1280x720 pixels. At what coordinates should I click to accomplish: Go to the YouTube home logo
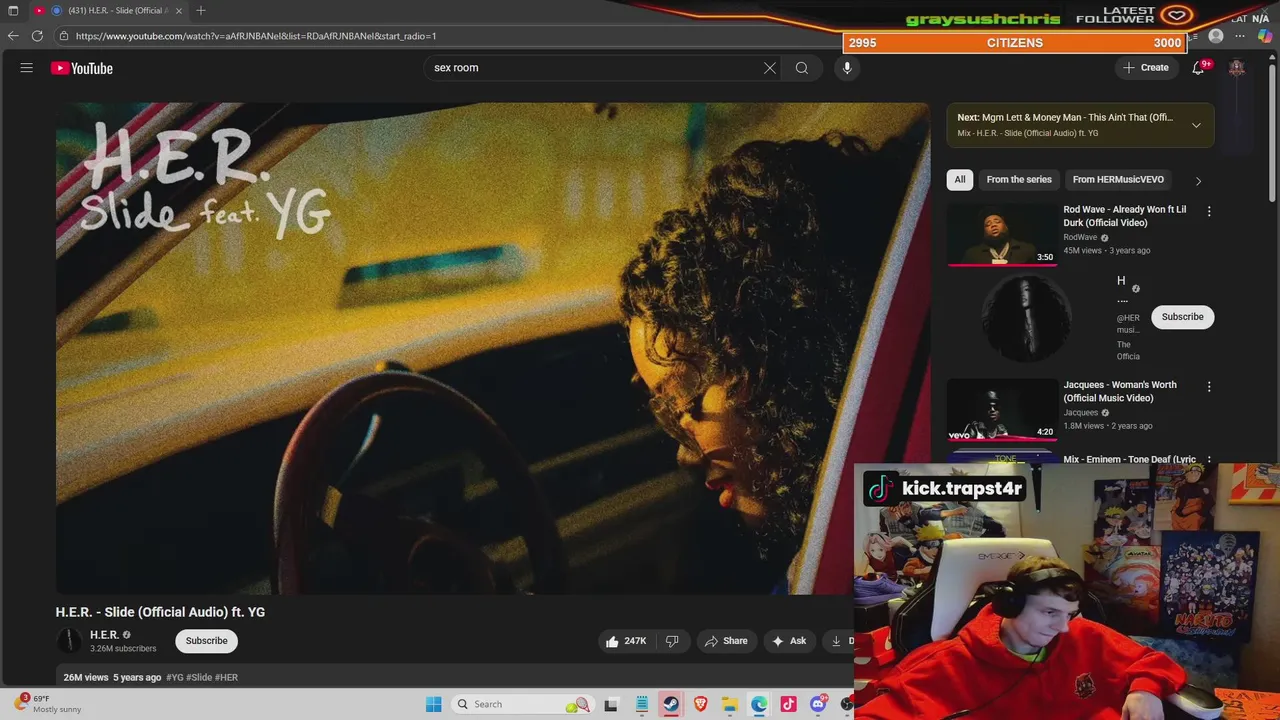pyautogui.click(x=82, y=68)
